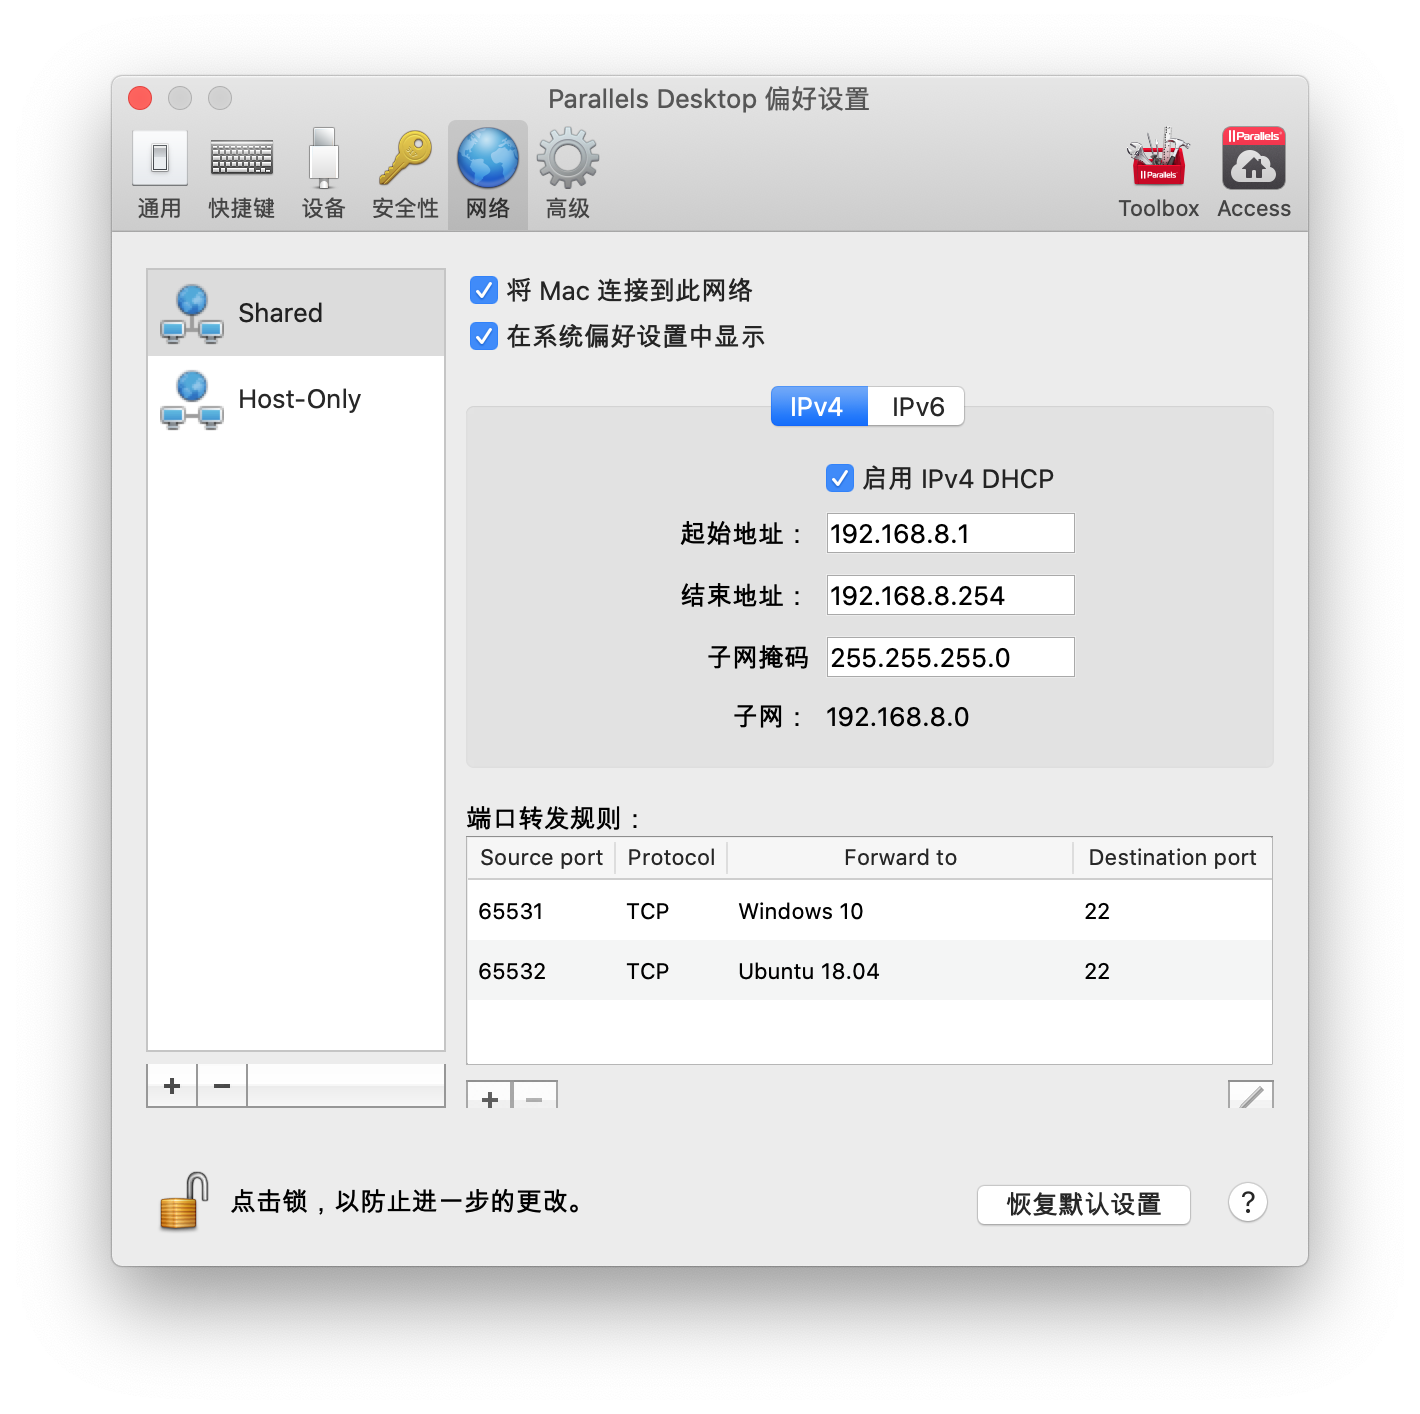This screenshot has width=1420, height=1414.
Task: Click the lock to prevent changes
Action: (x=183, y=1201)
